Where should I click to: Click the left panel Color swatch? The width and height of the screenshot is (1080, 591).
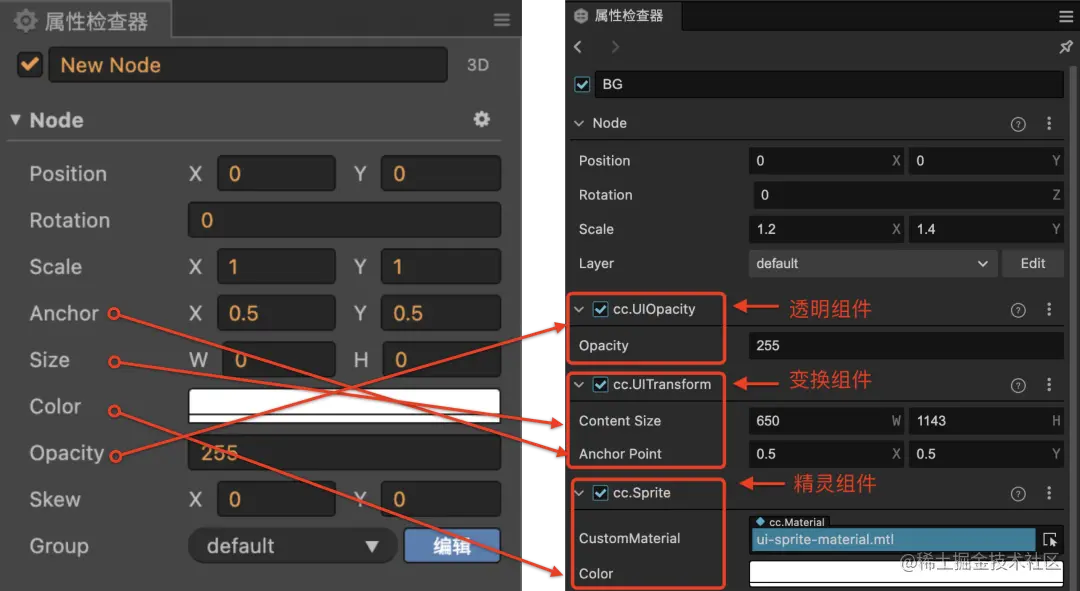click(x=344, y=406)
